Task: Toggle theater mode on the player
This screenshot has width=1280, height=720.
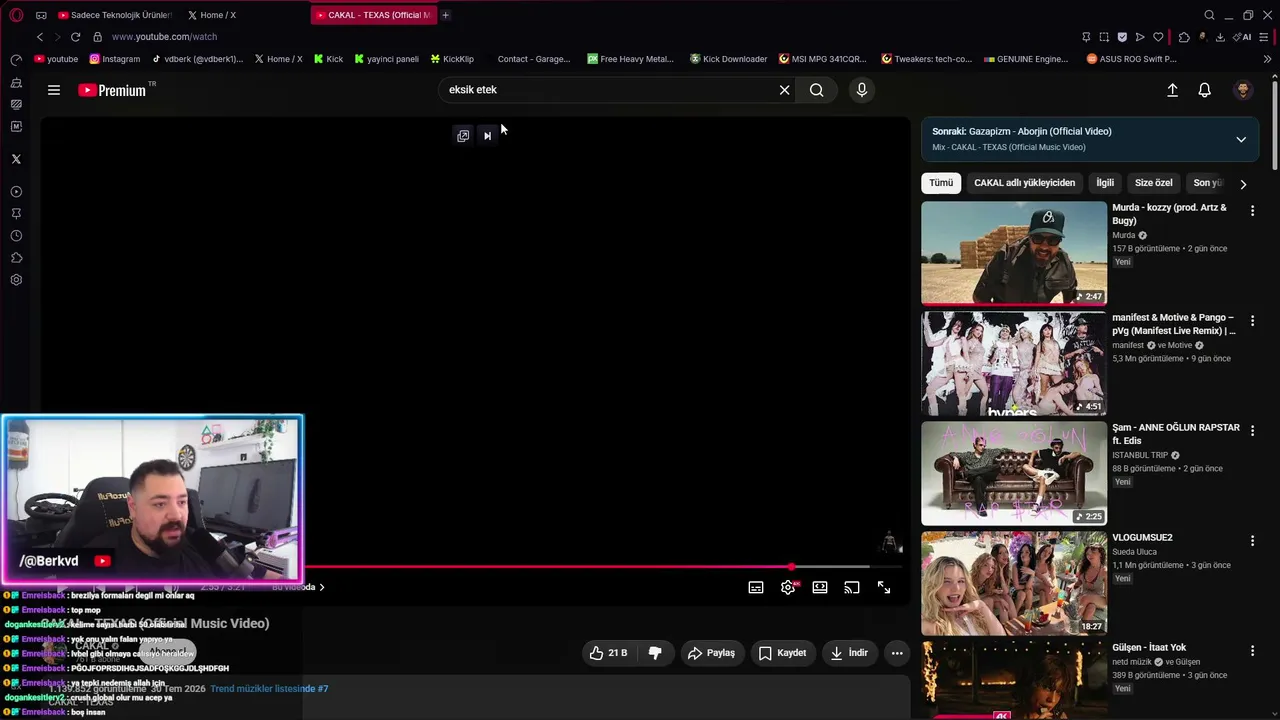Action: point(820,587)
